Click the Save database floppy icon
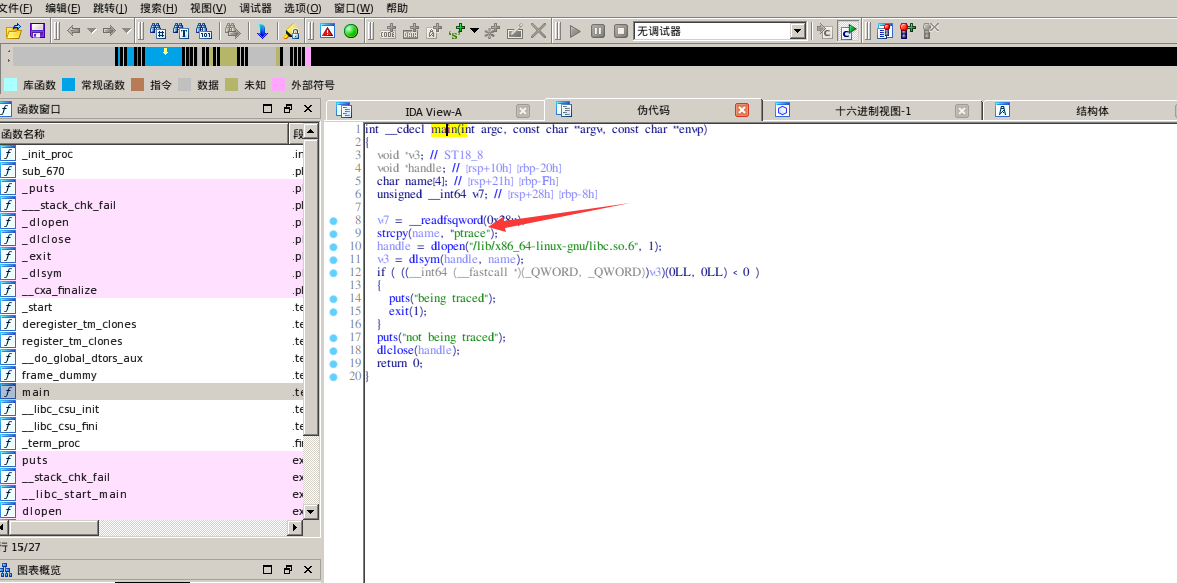The width and height of the screenshot is (1177, 583). click(x=37, y=31)
